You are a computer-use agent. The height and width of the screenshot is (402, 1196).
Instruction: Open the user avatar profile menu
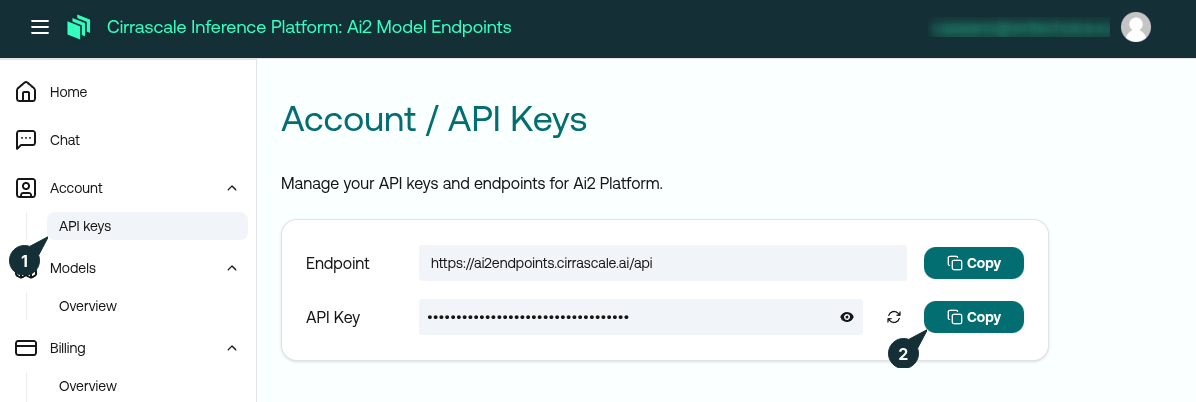(x=1136, y=27)
